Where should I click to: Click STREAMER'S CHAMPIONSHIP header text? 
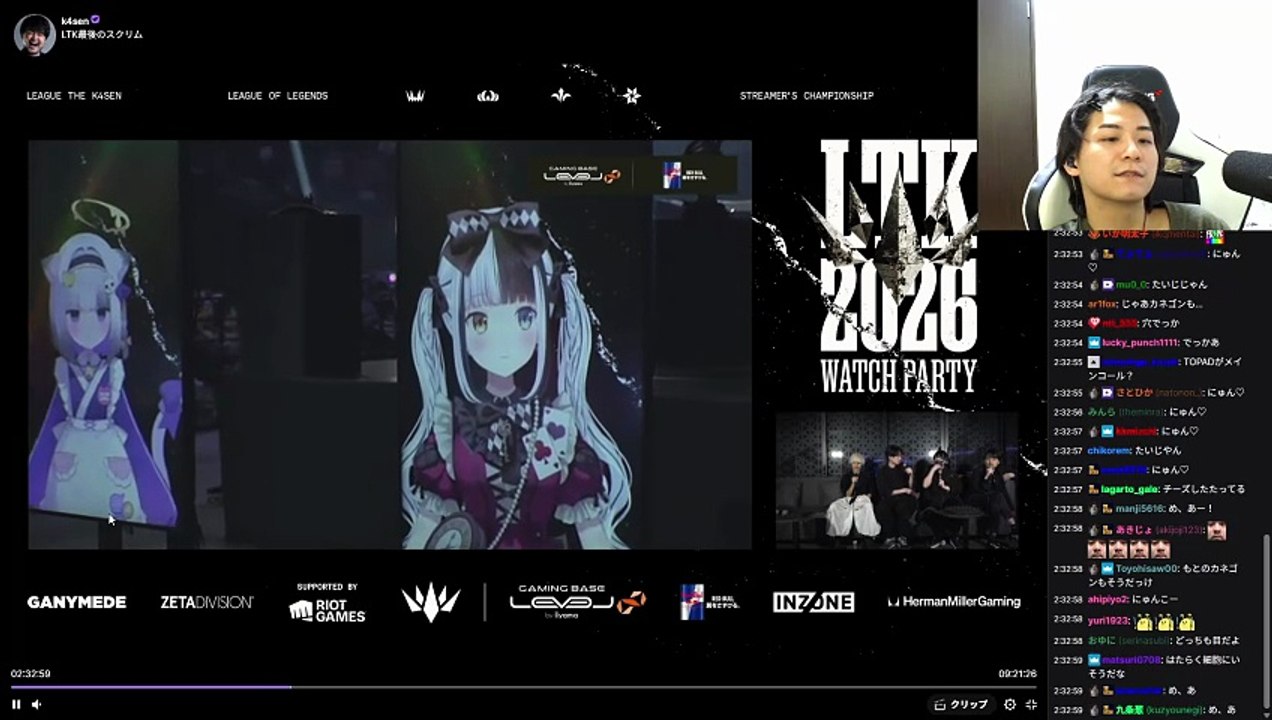pos(807,96)
